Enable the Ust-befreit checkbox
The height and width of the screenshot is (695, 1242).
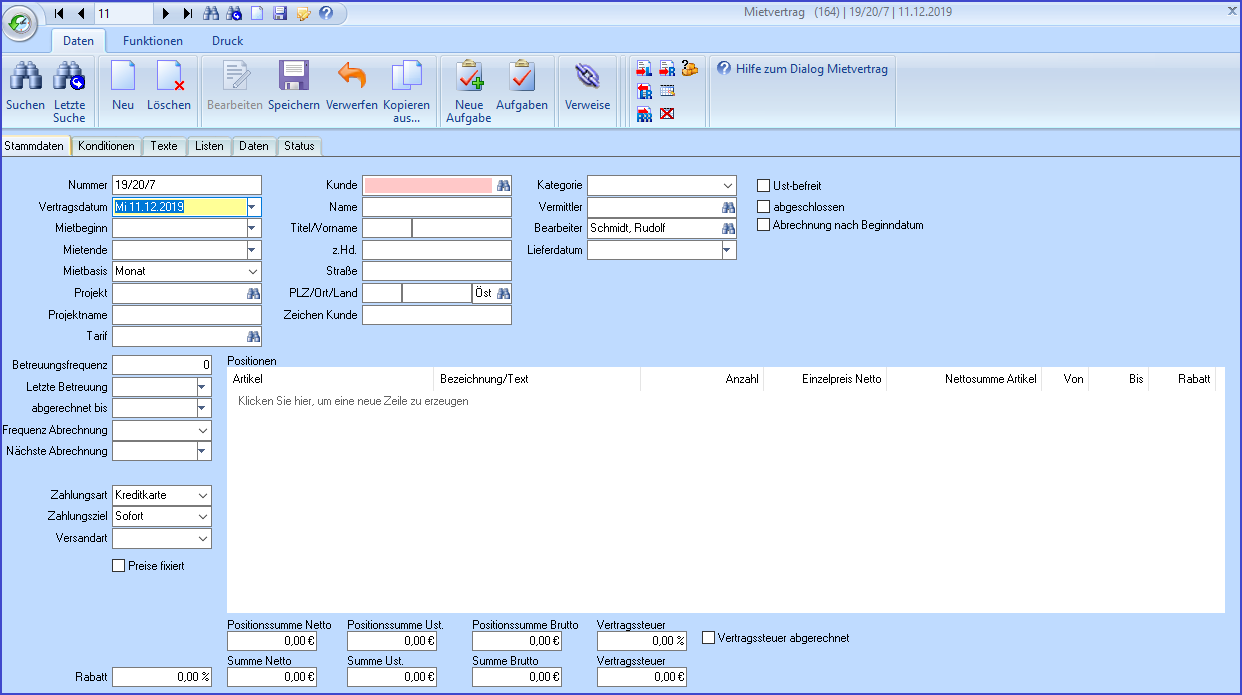coord(764,186)
